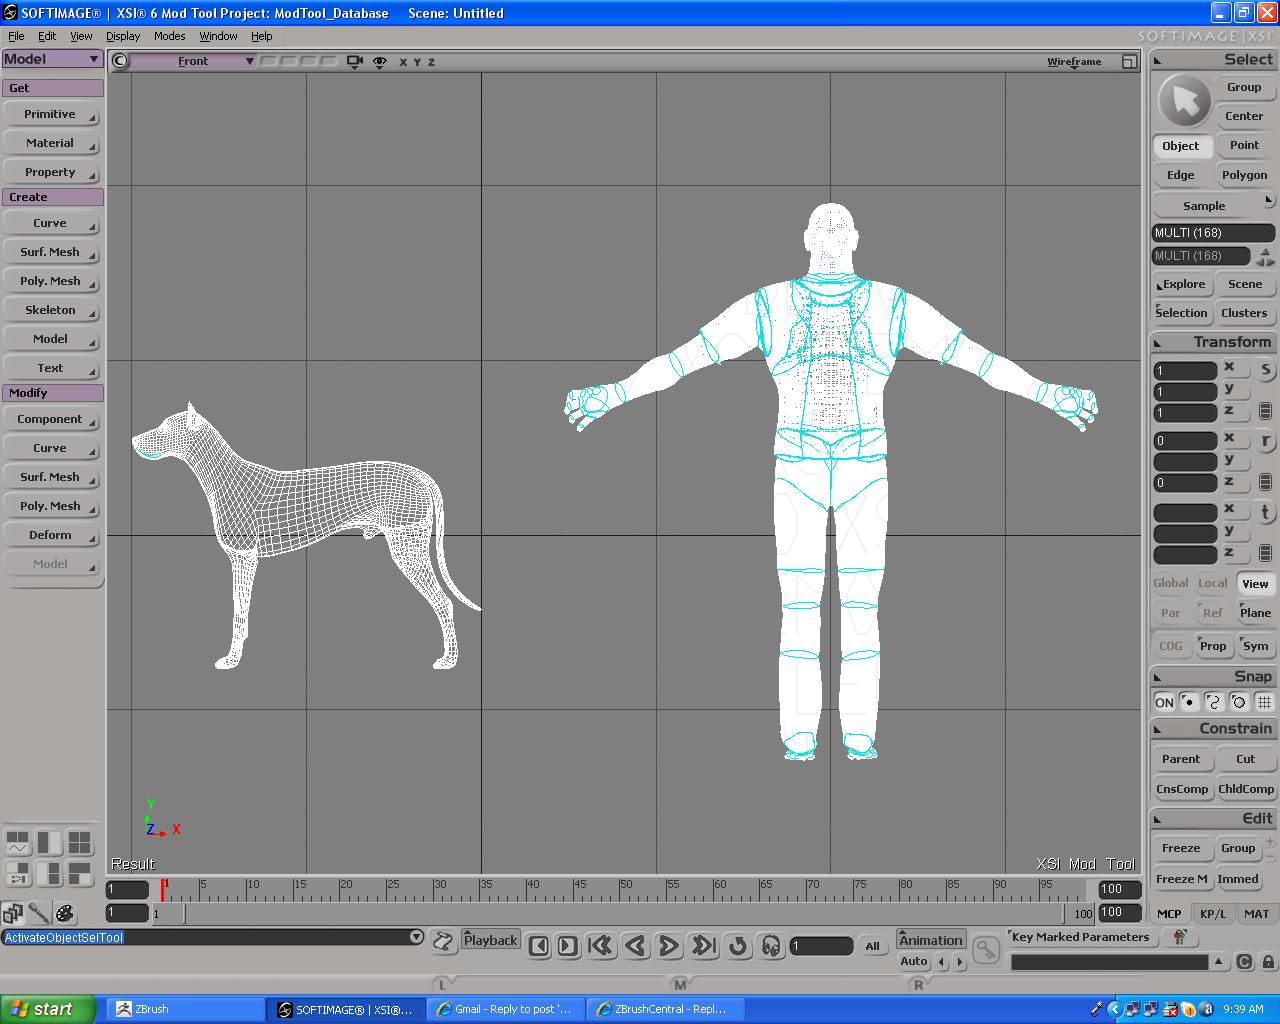This screenshot has height=1024, width=1280.
Task: Expand the Wireframe display mode menu
Action: coord(1074,61)
